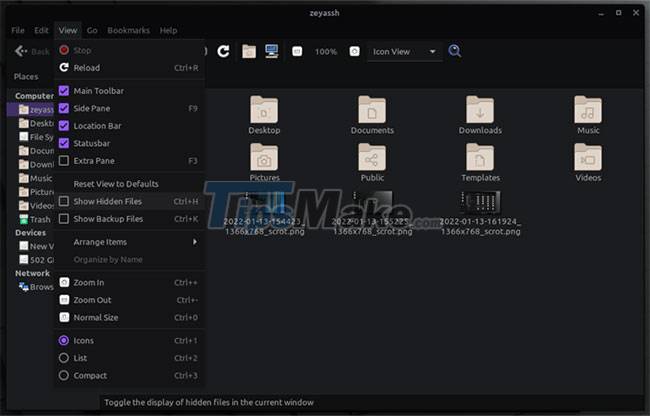Open the Edit menu
Image resolution: width=650 pixels, height=416 pixels.
(x=41, y=30)
